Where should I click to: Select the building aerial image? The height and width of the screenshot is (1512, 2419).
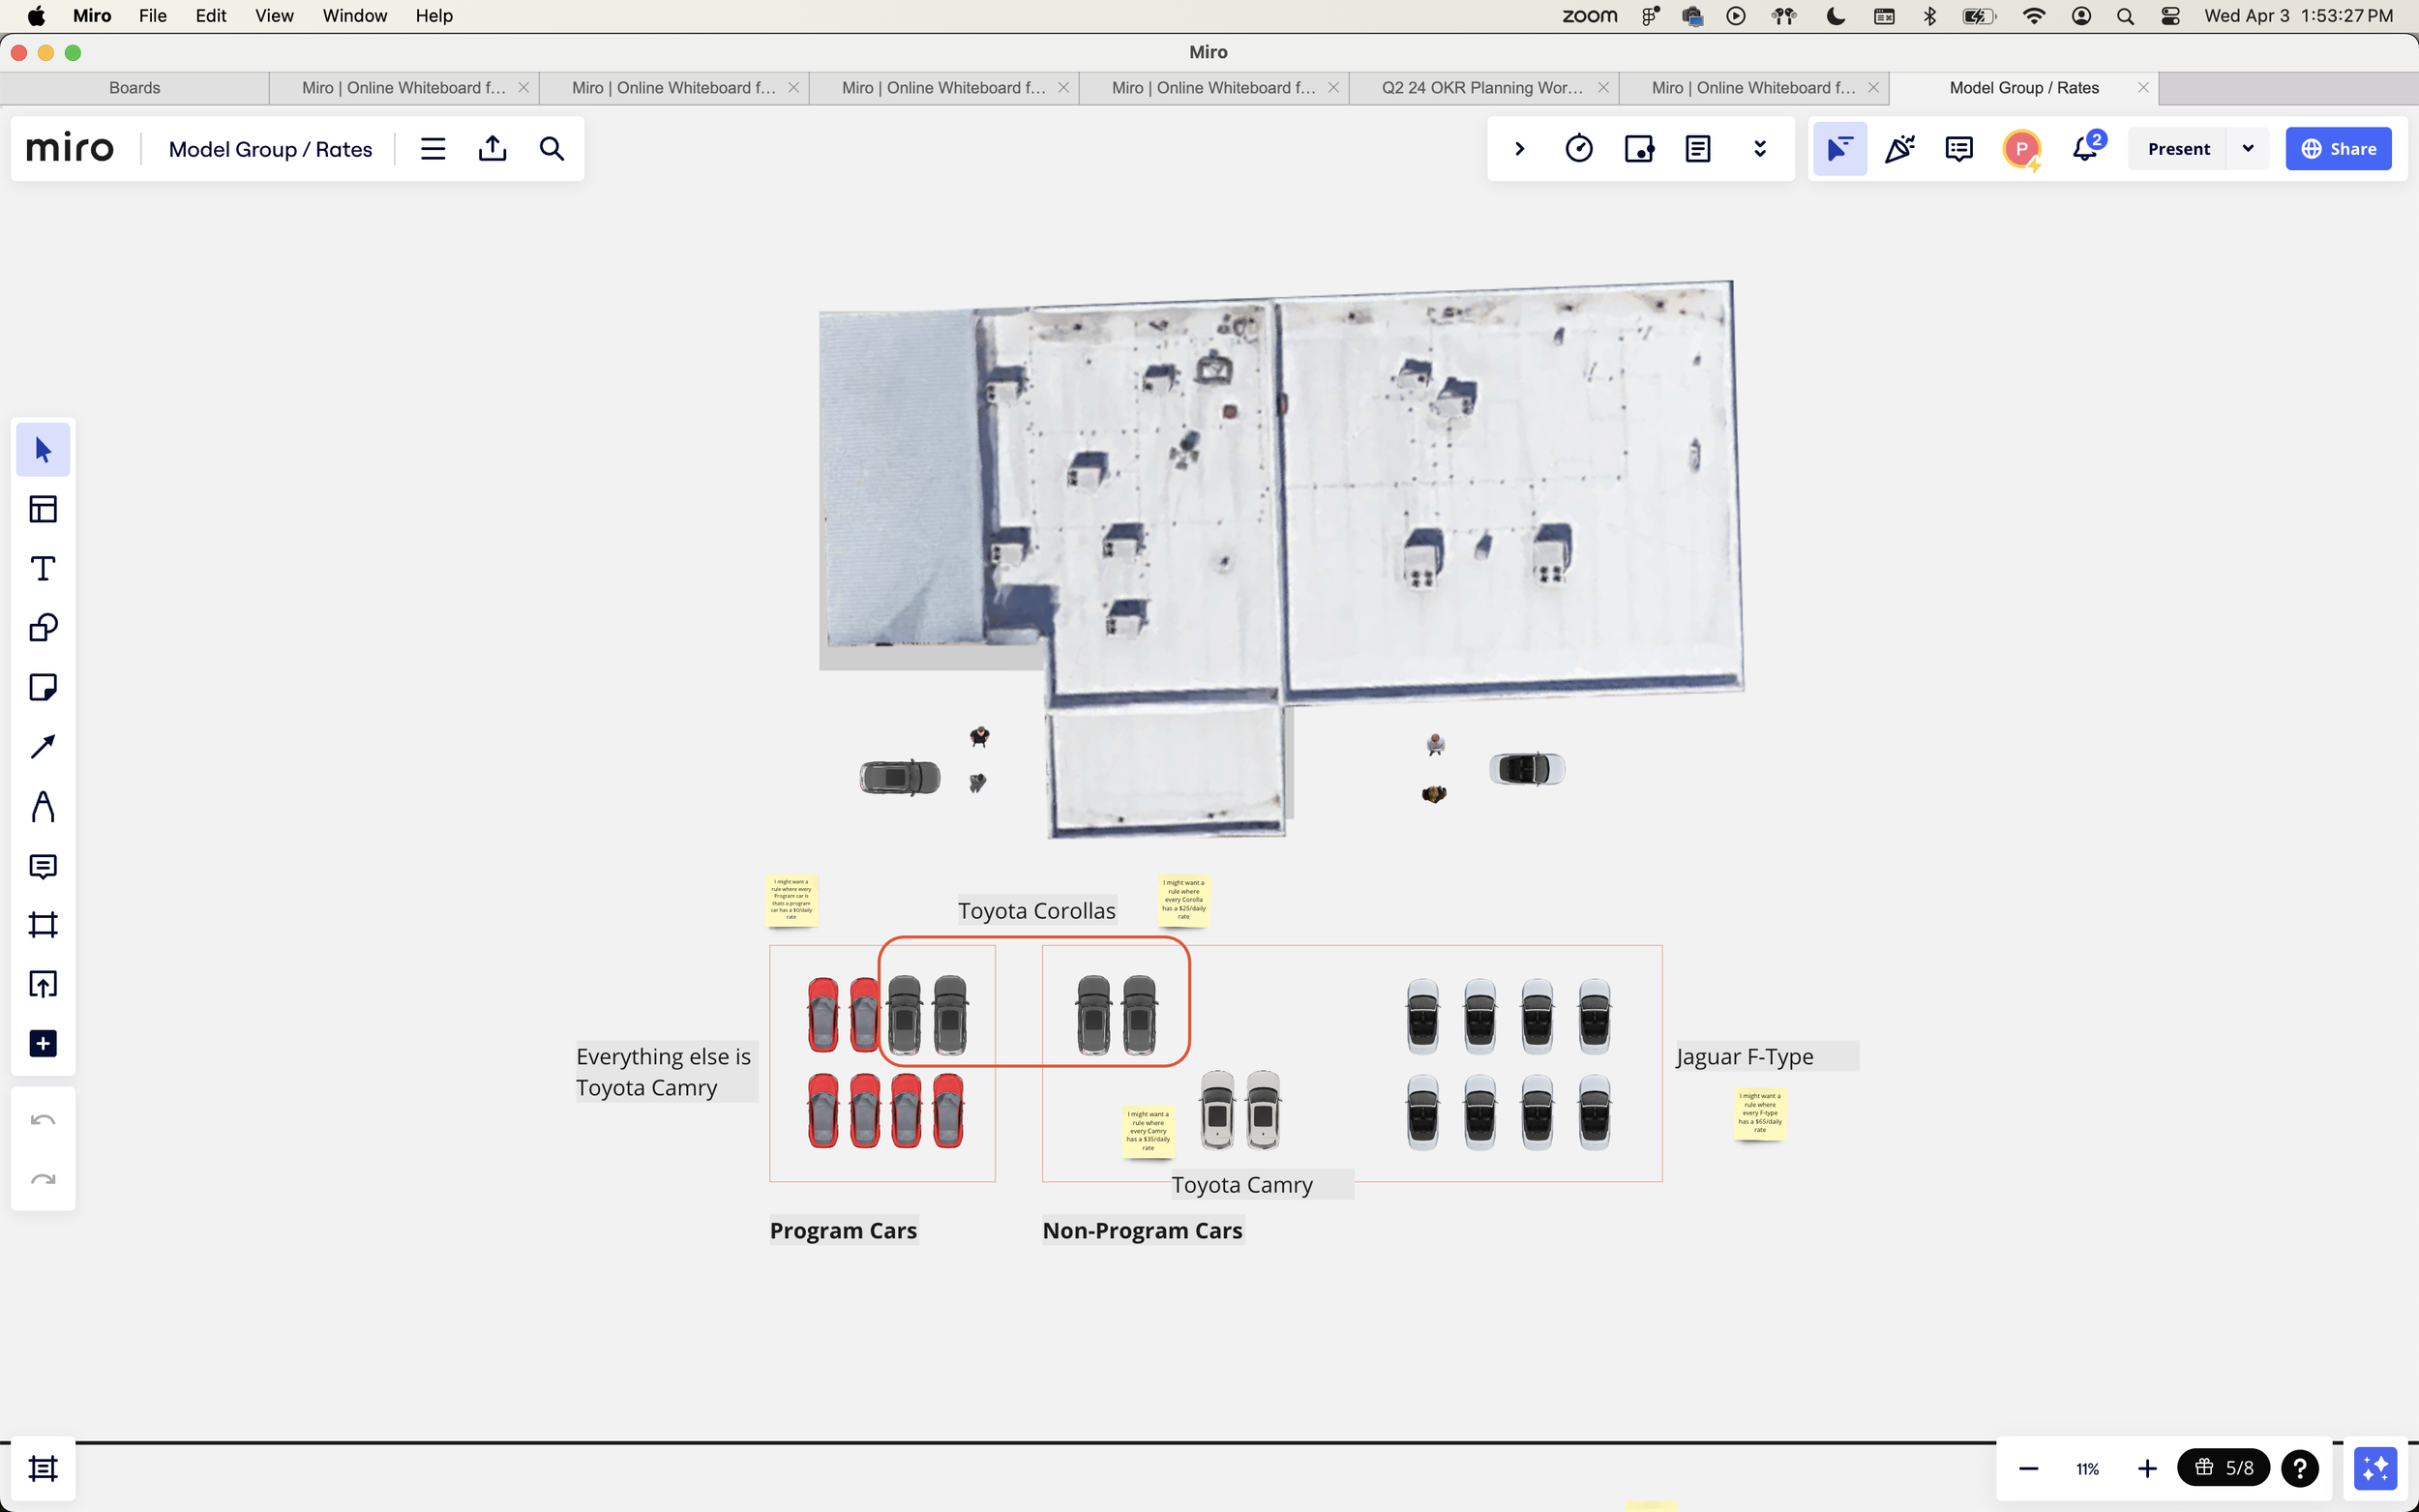1281,560
